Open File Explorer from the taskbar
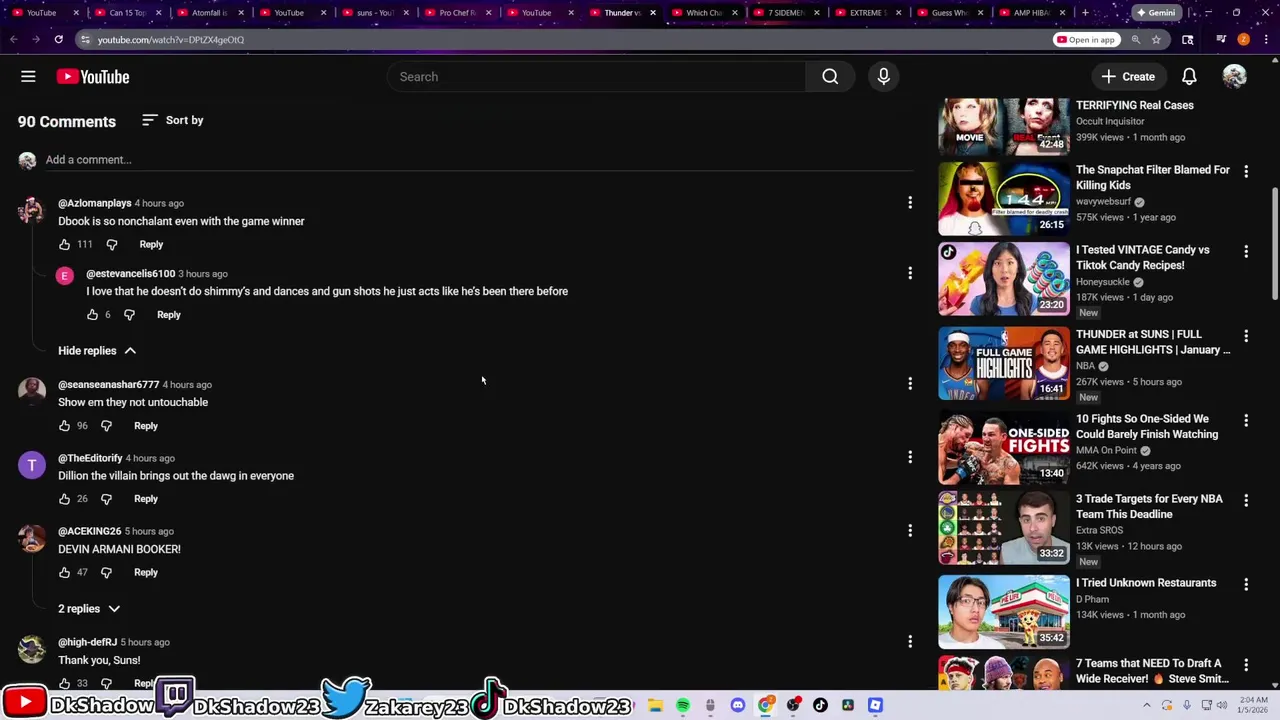Image resolution: width=1280 pixels, height=720 pixels. click(655, 705)
